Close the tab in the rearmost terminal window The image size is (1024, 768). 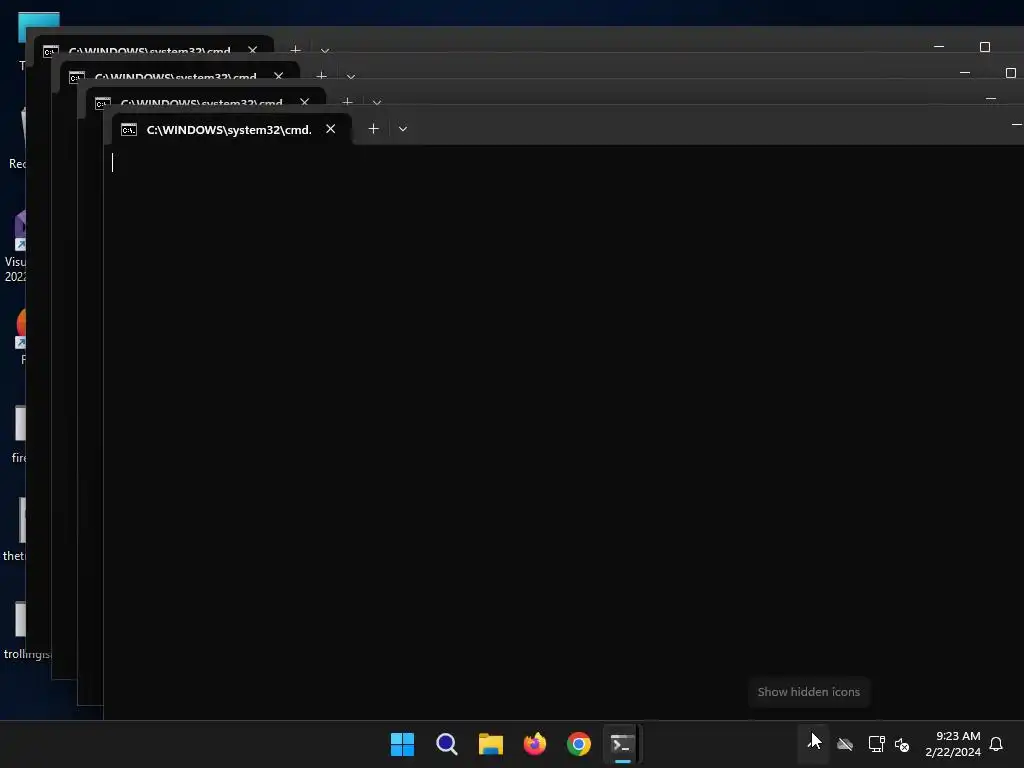(252, 49)
